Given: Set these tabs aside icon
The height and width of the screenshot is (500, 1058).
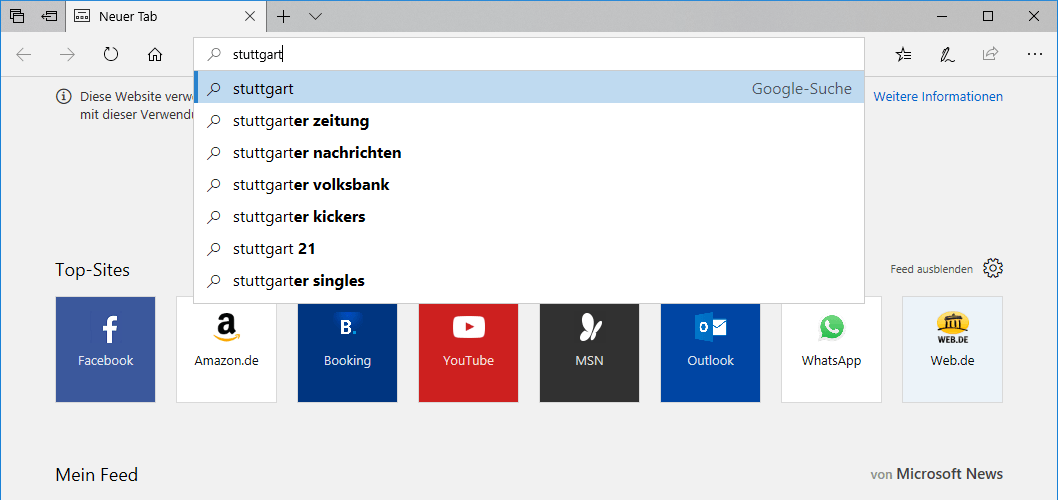Looking at the screenshot, I should [49, 16].
